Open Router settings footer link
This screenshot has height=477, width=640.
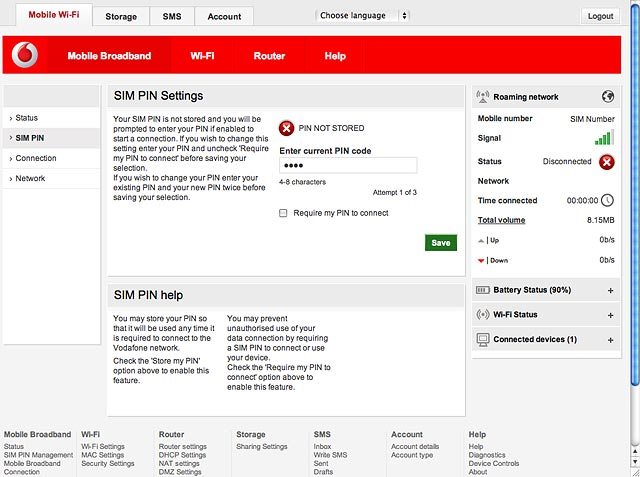tap(183, 446)
